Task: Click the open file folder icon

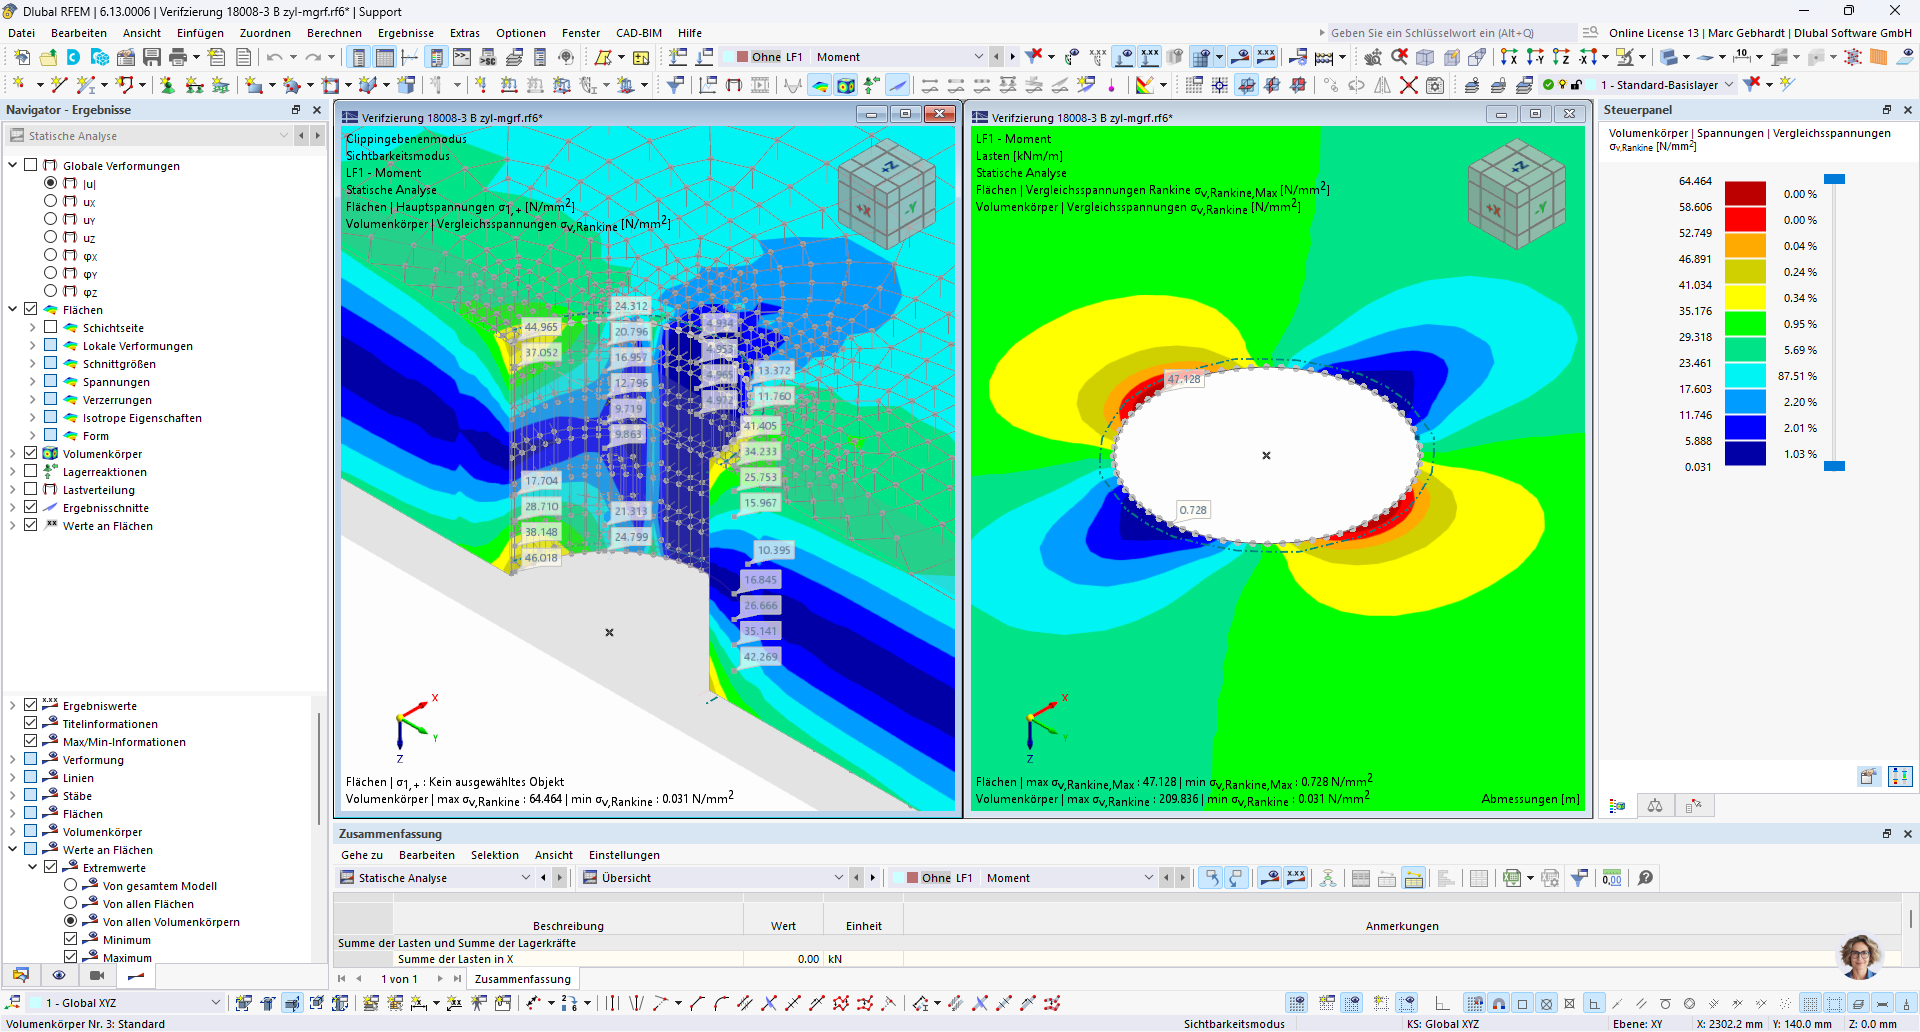Action: point(48,57)
